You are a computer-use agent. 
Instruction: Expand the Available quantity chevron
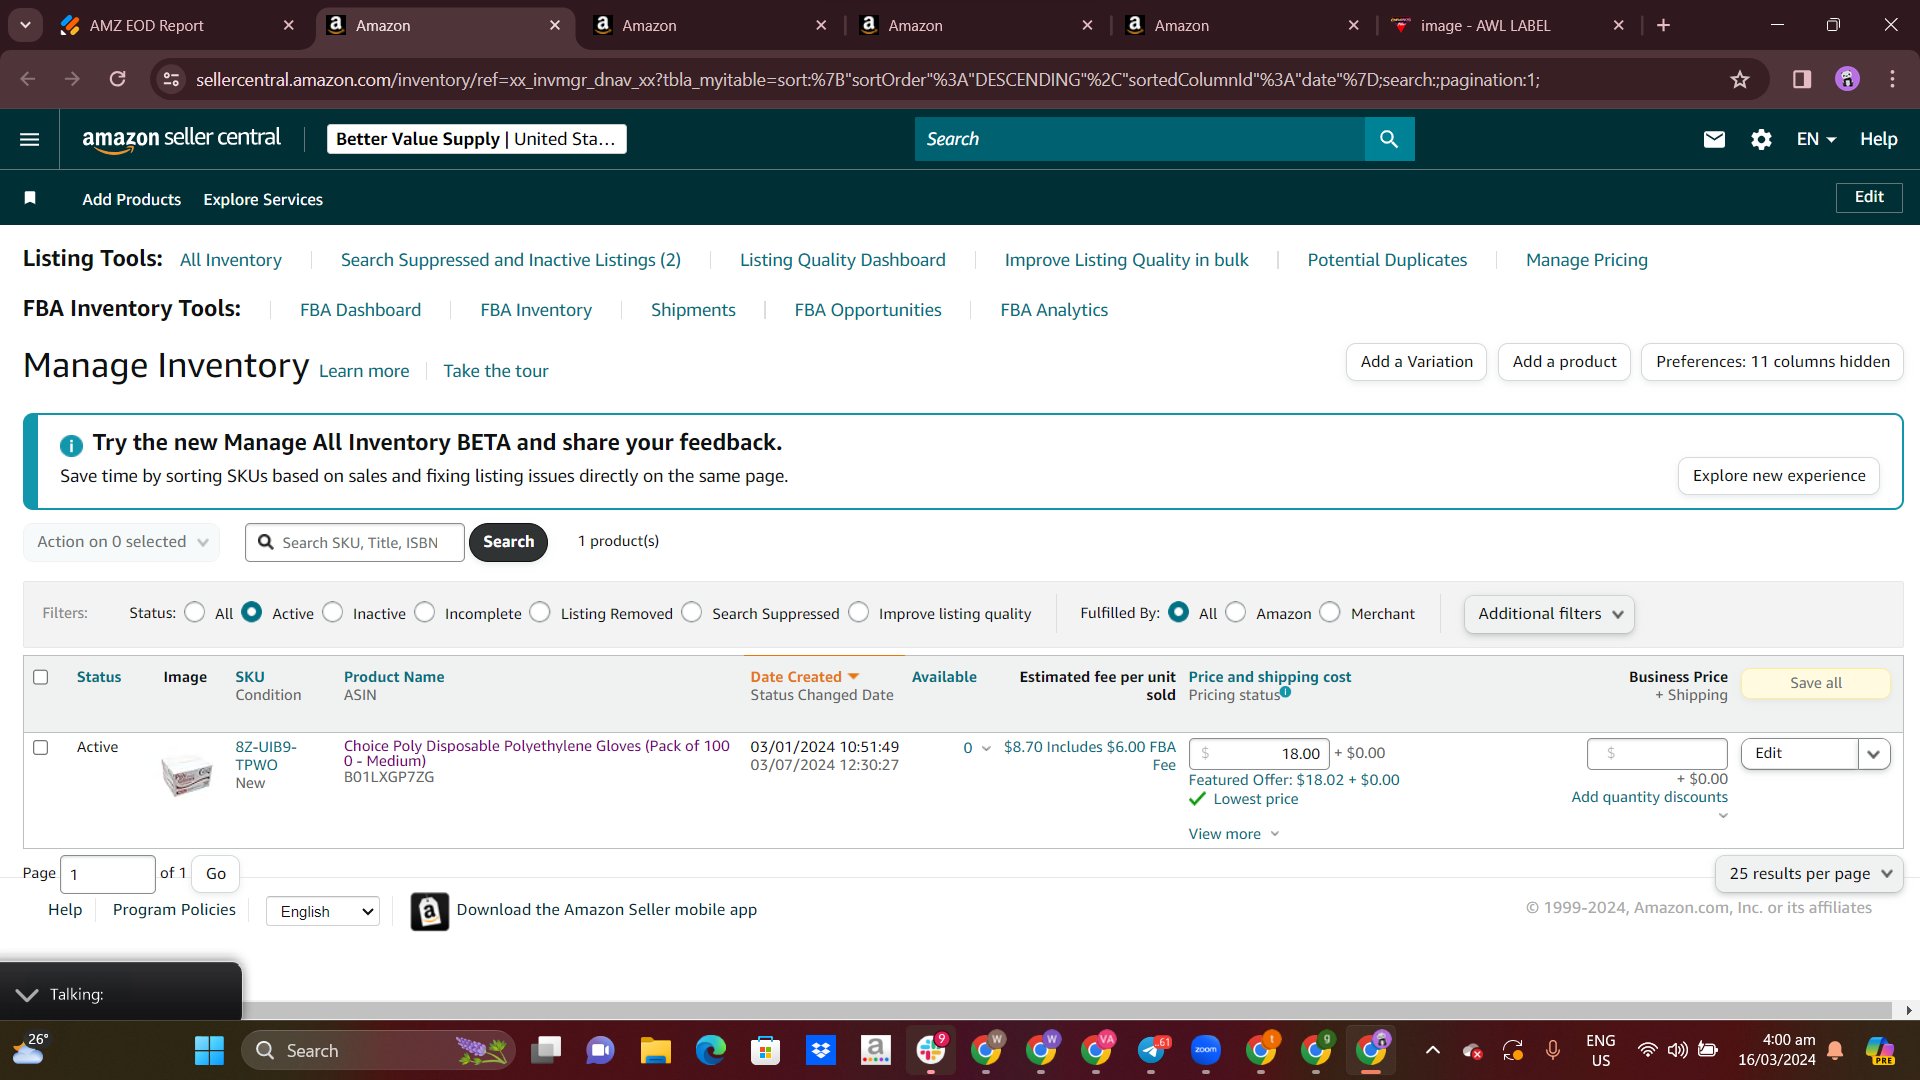pos(986,749)
